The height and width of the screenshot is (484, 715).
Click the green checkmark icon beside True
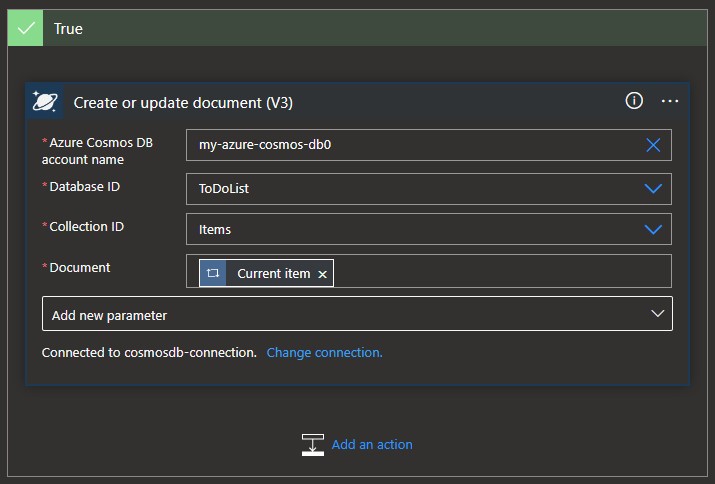tap(25, 28)
